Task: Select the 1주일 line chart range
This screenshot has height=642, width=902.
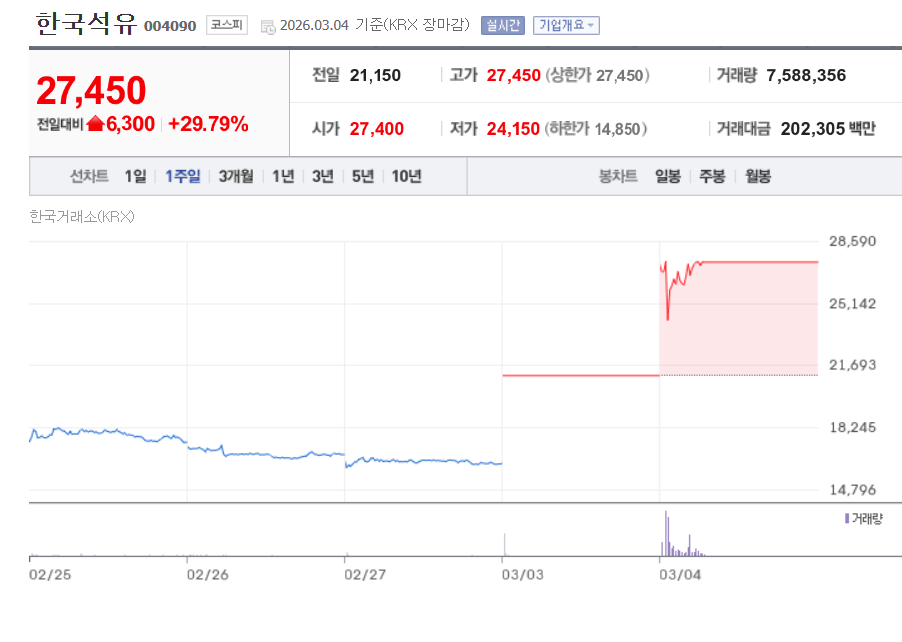Action: (x=183, y=176)
